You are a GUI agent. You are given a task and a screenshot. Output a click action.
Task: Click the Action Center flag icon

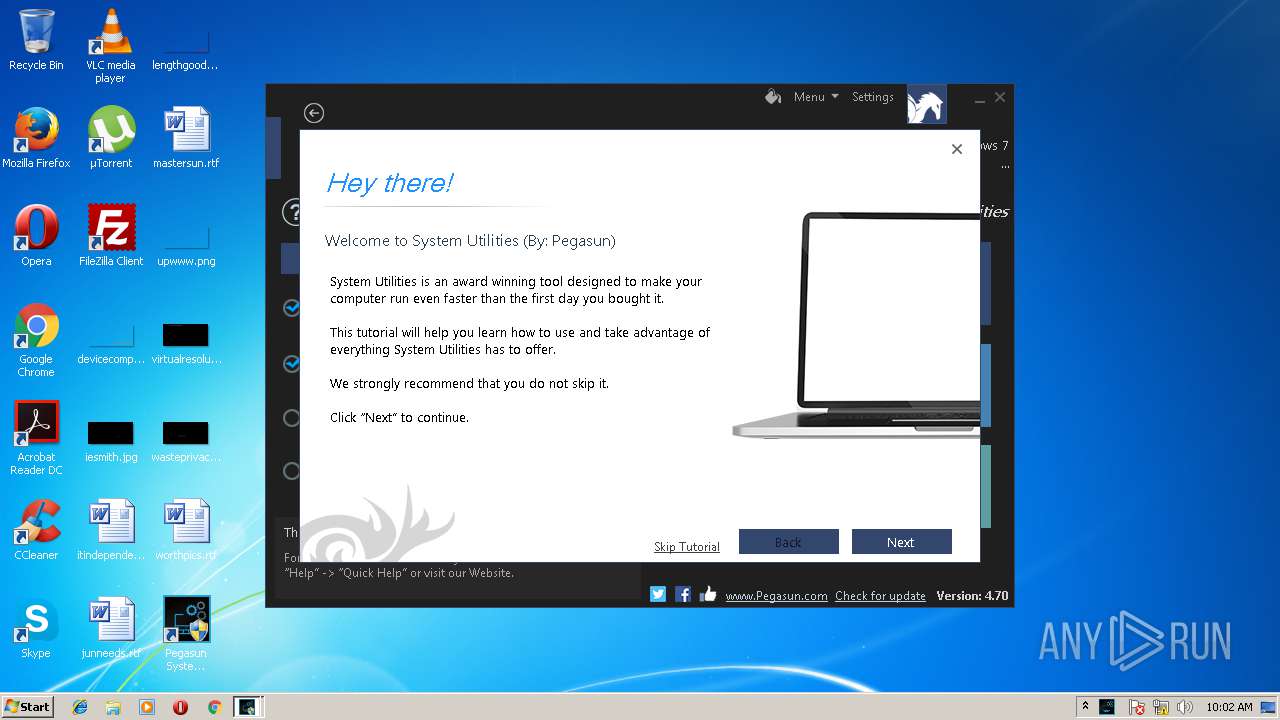[x=1137, y=707]
